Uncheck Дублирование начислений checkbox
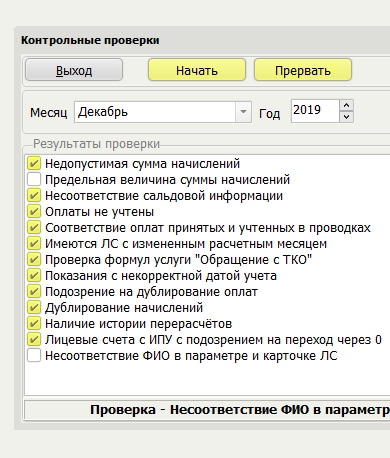The width and height of the screenshot is (390, 458). click(x=34, y=307)
